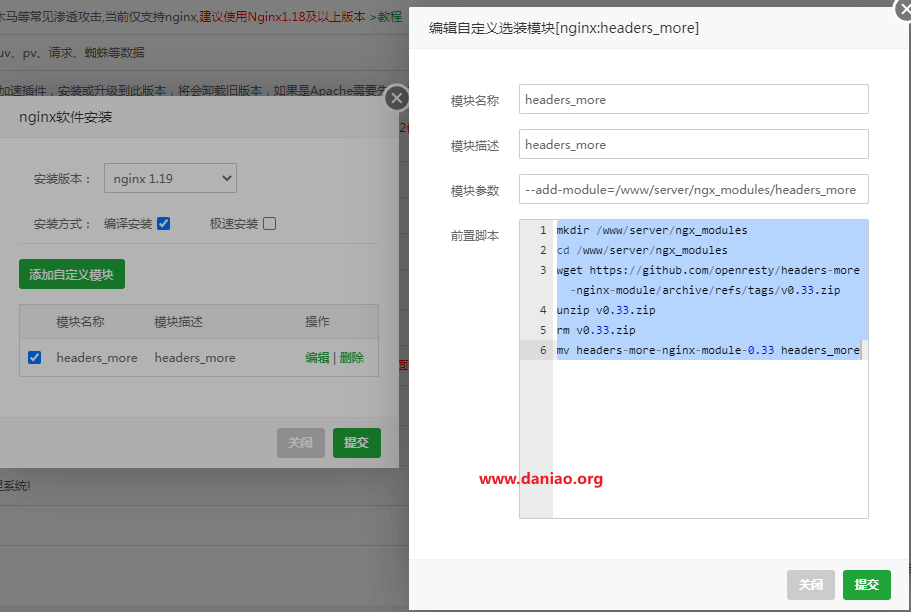Close the edit custom module dialog X icon

click(x=903, y=9)
